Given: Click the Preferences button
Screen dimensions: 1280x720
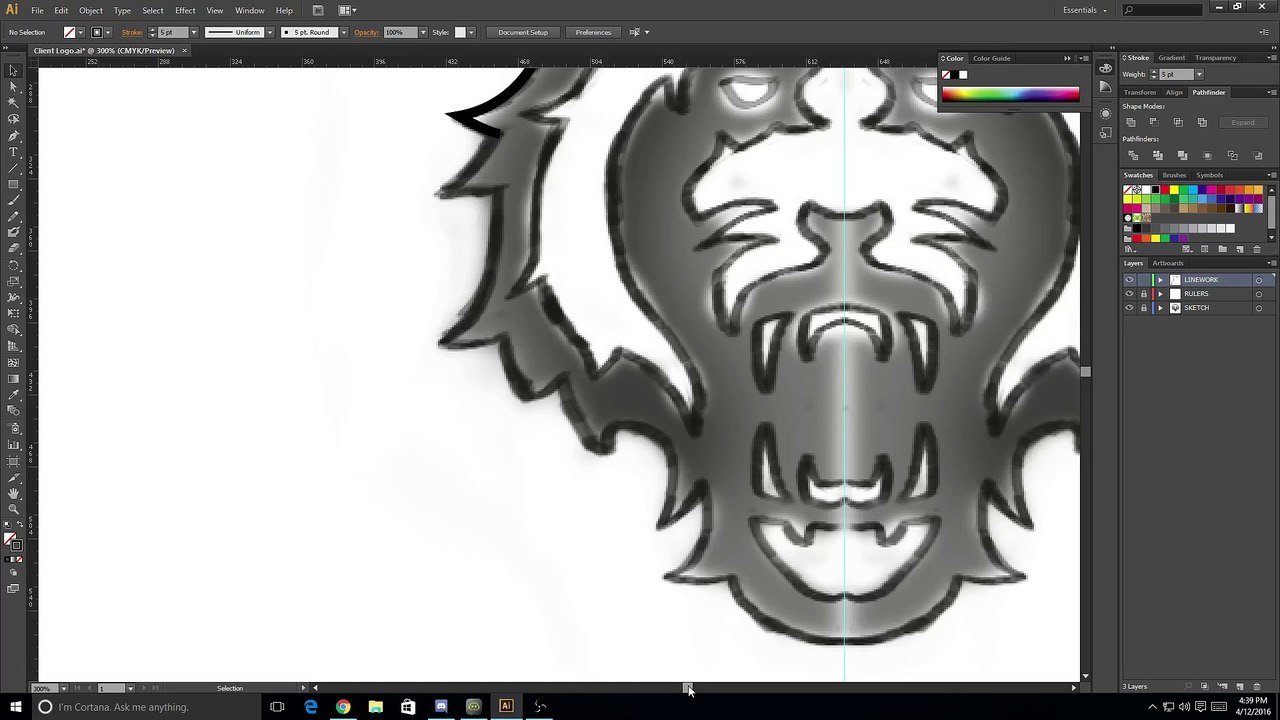Looking at the screenshot, I should point(593,32).
